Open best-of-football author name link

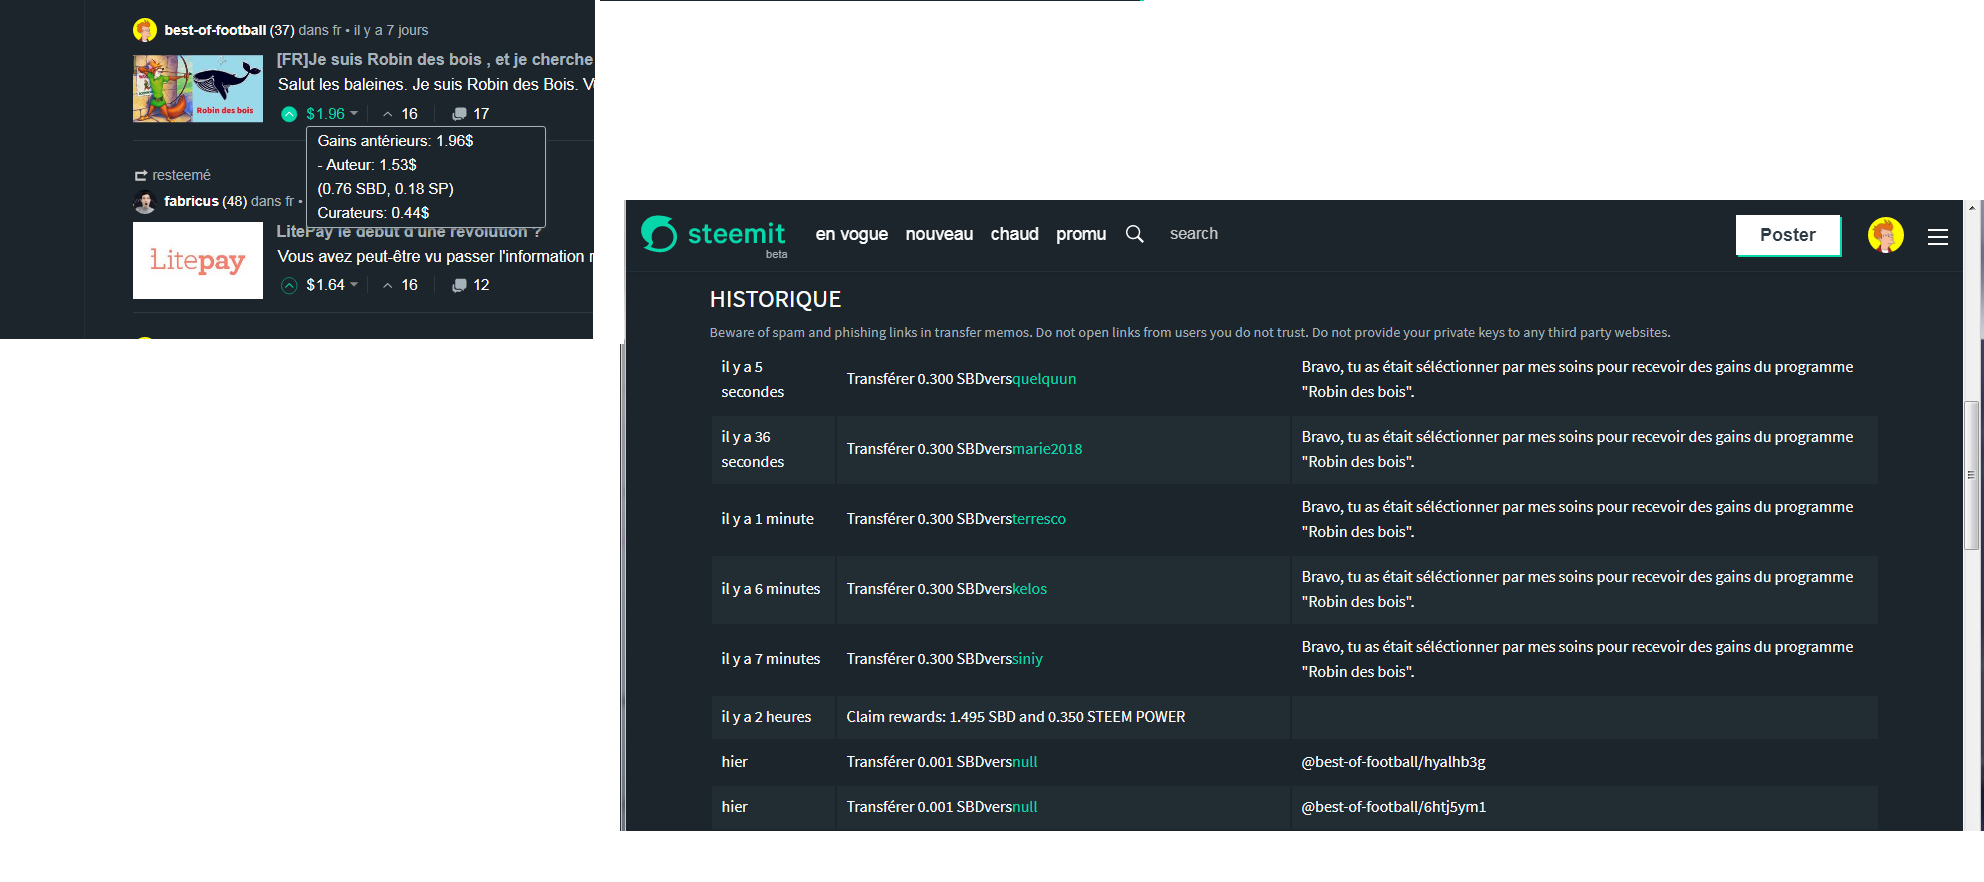pyautogui.click(x=215, y=30)
